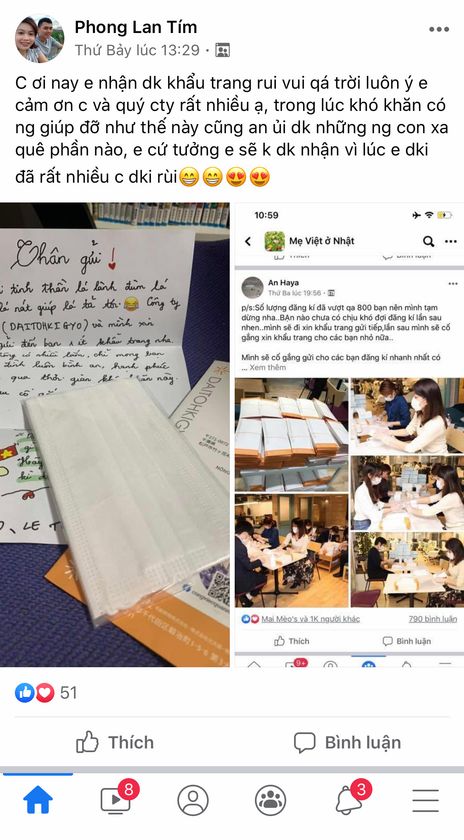Click the audience privacy icon beside timestamp
This screenshot has height=840, width=464.
pyautogui.click(x=222, y=50)
